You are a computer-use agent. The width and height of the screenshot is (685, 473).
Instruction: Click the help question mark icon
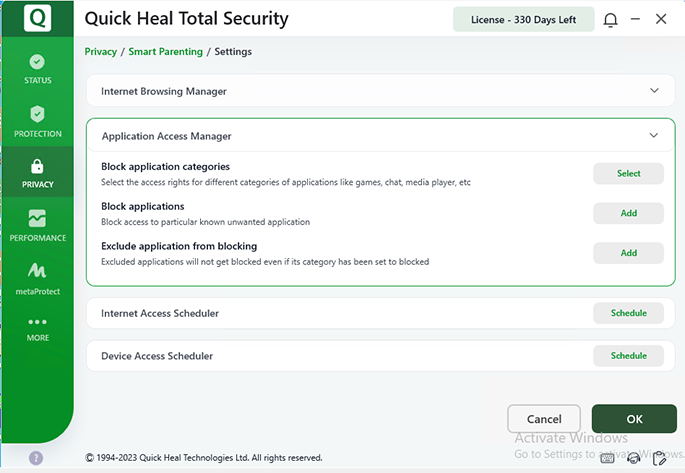pyautogui.click(x=36, y=458)
